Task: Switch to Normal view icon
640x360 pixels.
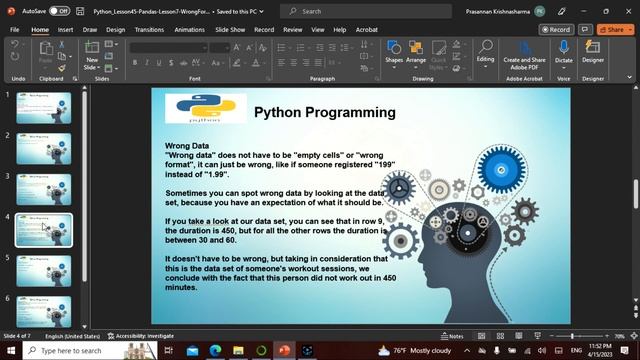Action: tap(482, 336)
